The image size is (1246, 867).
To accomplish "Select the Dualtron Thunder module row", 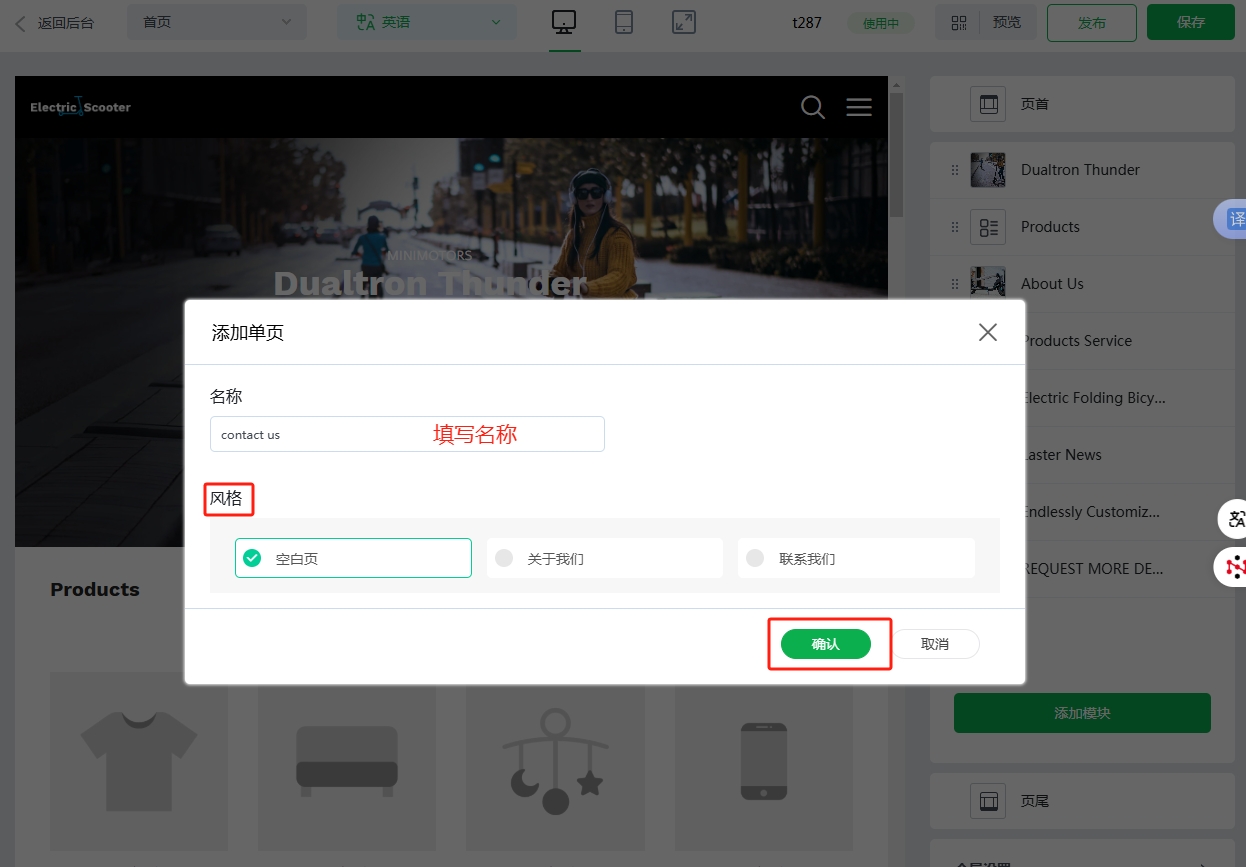I will [1082, 170].
